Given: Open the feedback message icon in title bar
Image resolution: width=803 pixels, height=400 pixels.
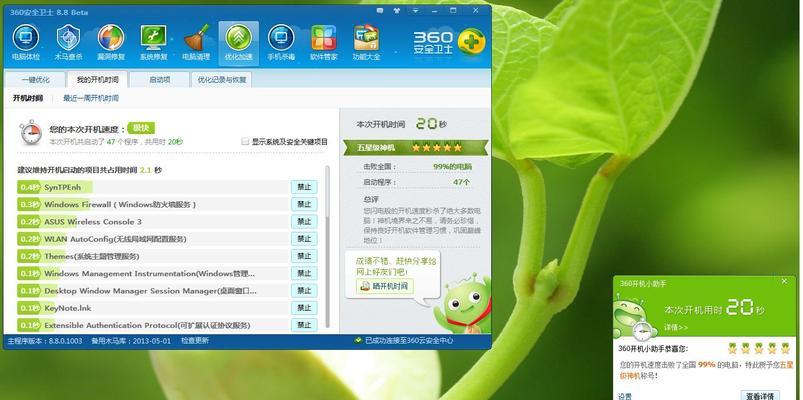Looking at the screenshot, I should 380,10.
